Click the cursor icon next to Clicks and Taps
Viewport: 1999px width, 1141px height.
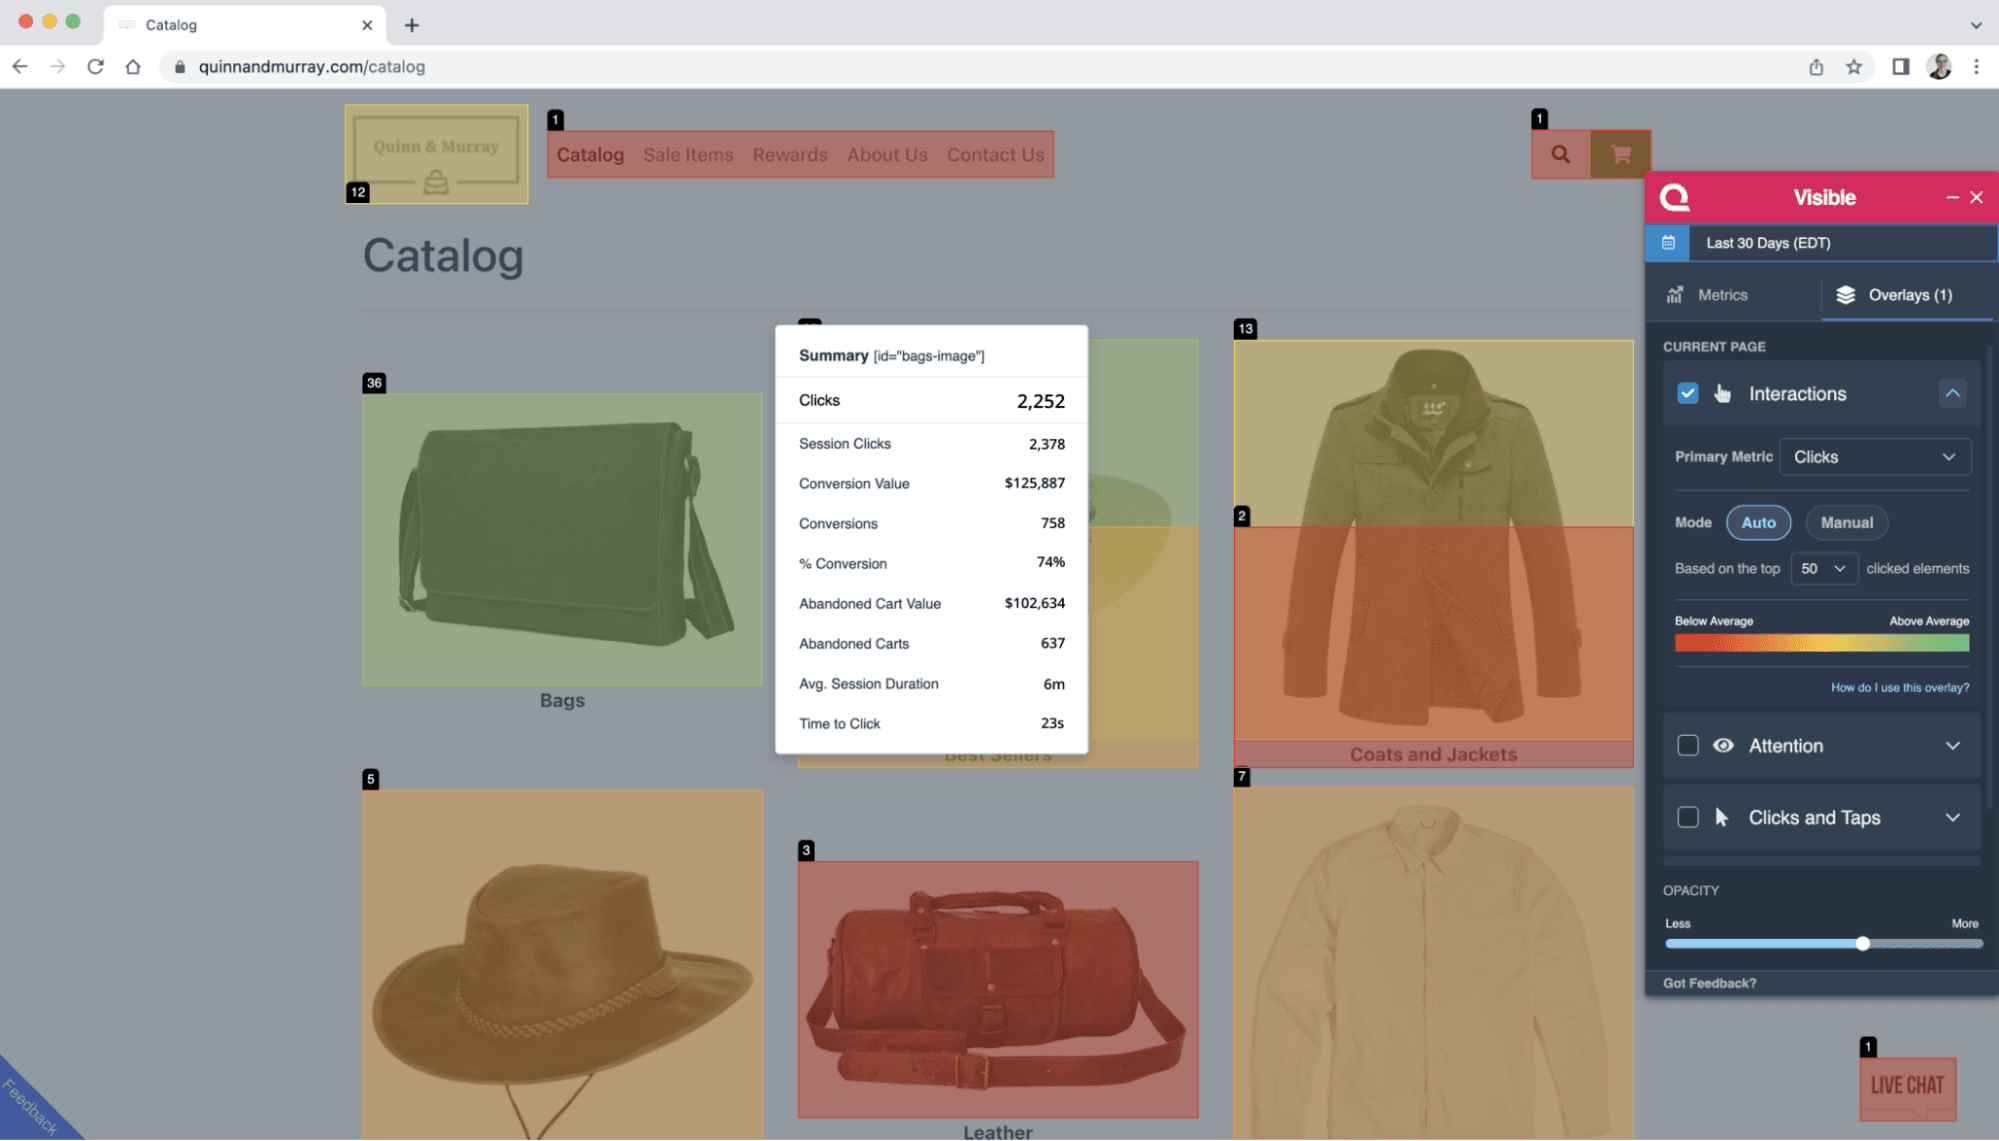pos(1723,817)
